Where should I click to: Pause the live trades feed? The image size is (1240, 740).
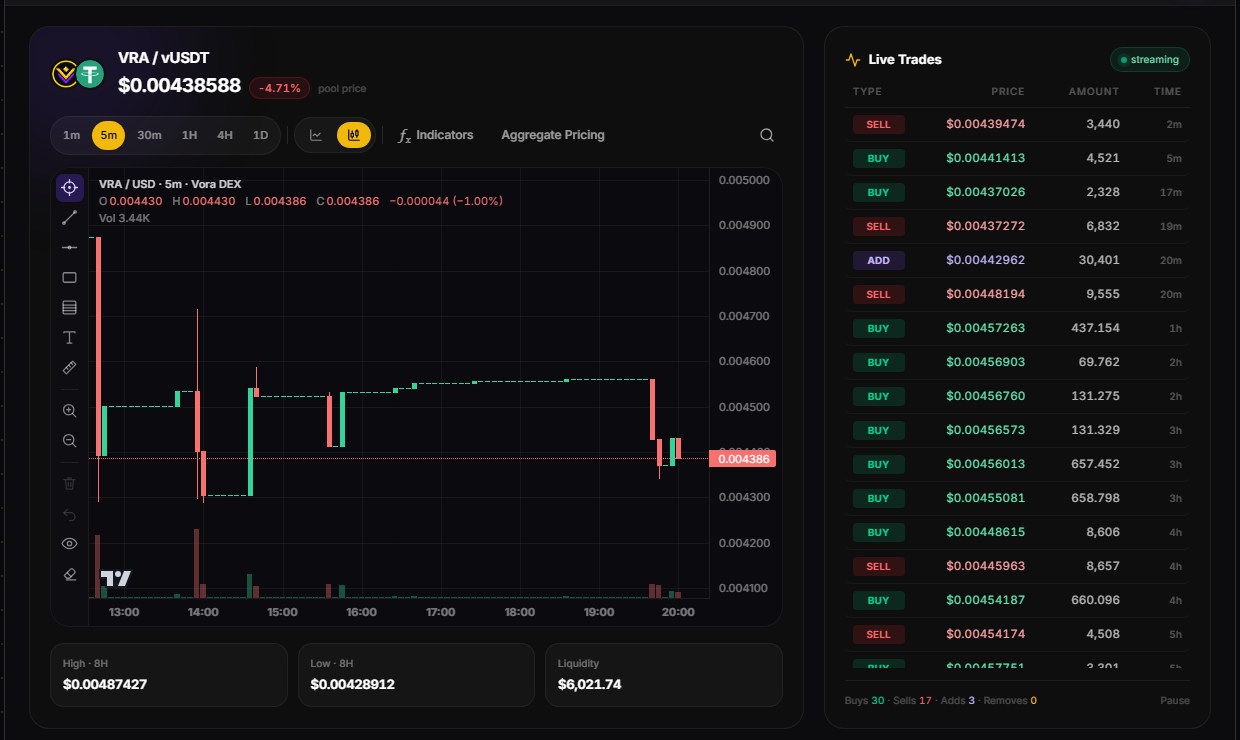click(1175, 700)
